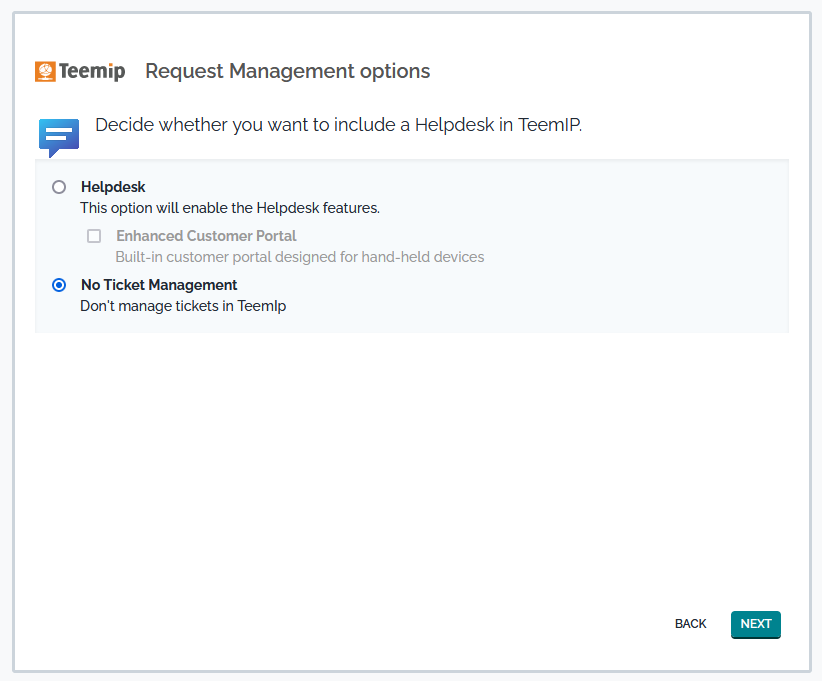
Task: Click 'Don't manage tickets in TeemIp' description
Action: pyautogui.click(x=183, y=306)
